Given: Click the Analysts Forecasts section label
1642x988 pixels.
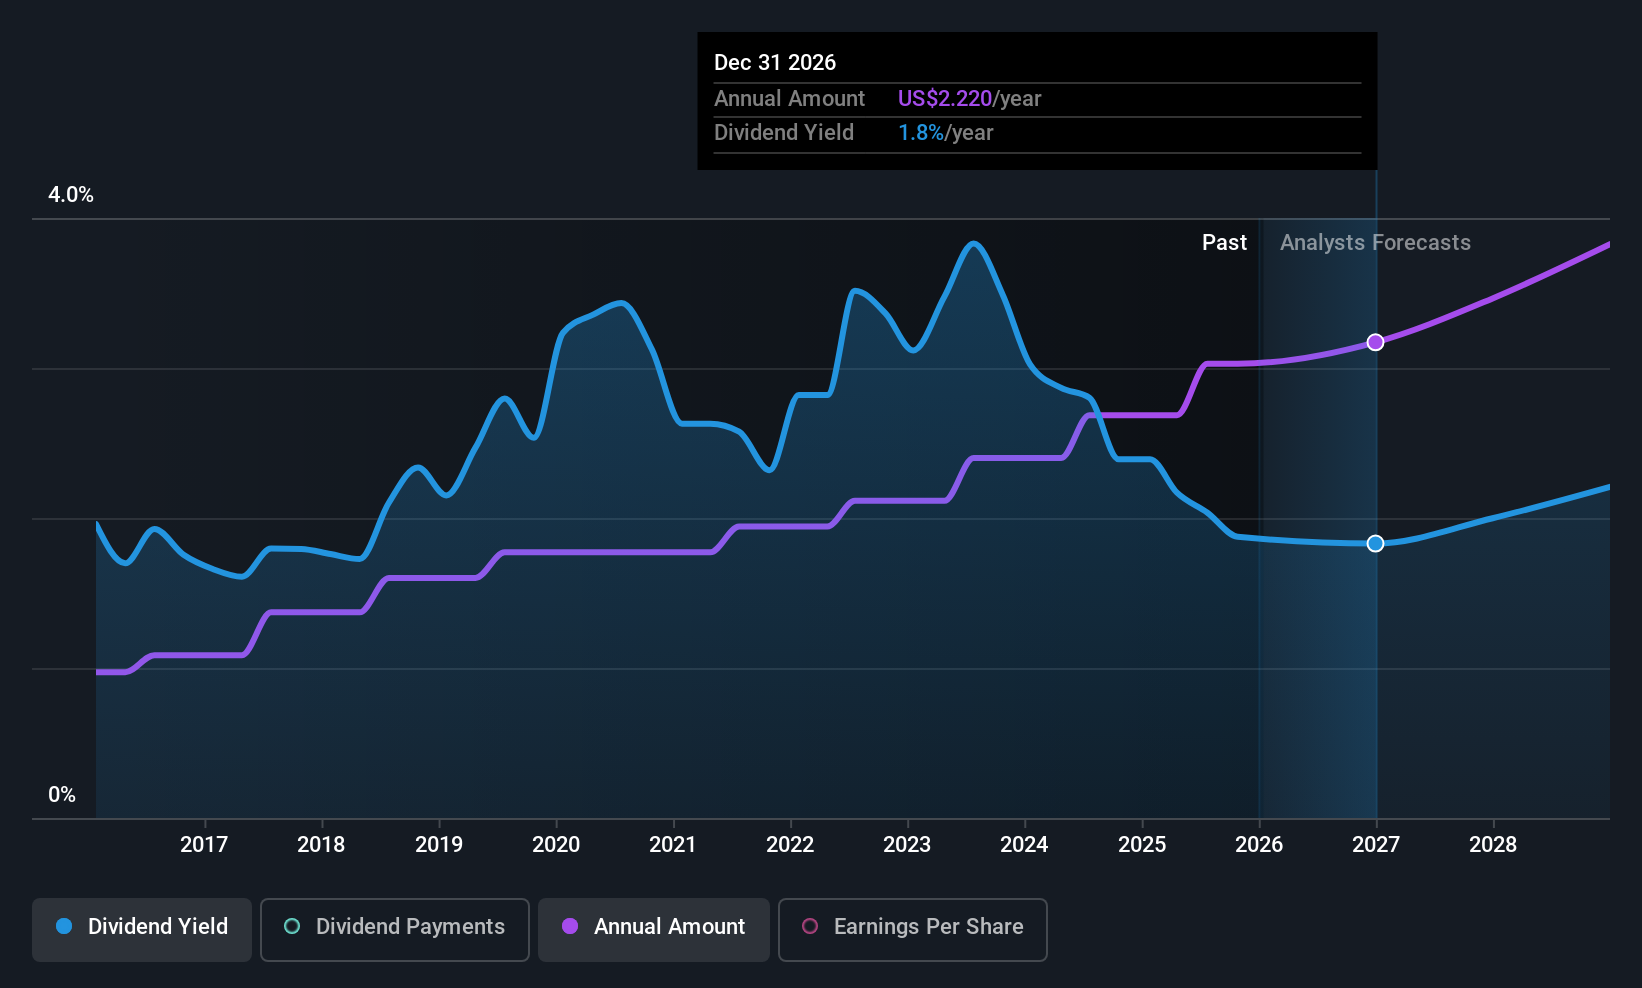Looking at the screenshot, I should click(1375, 243).
